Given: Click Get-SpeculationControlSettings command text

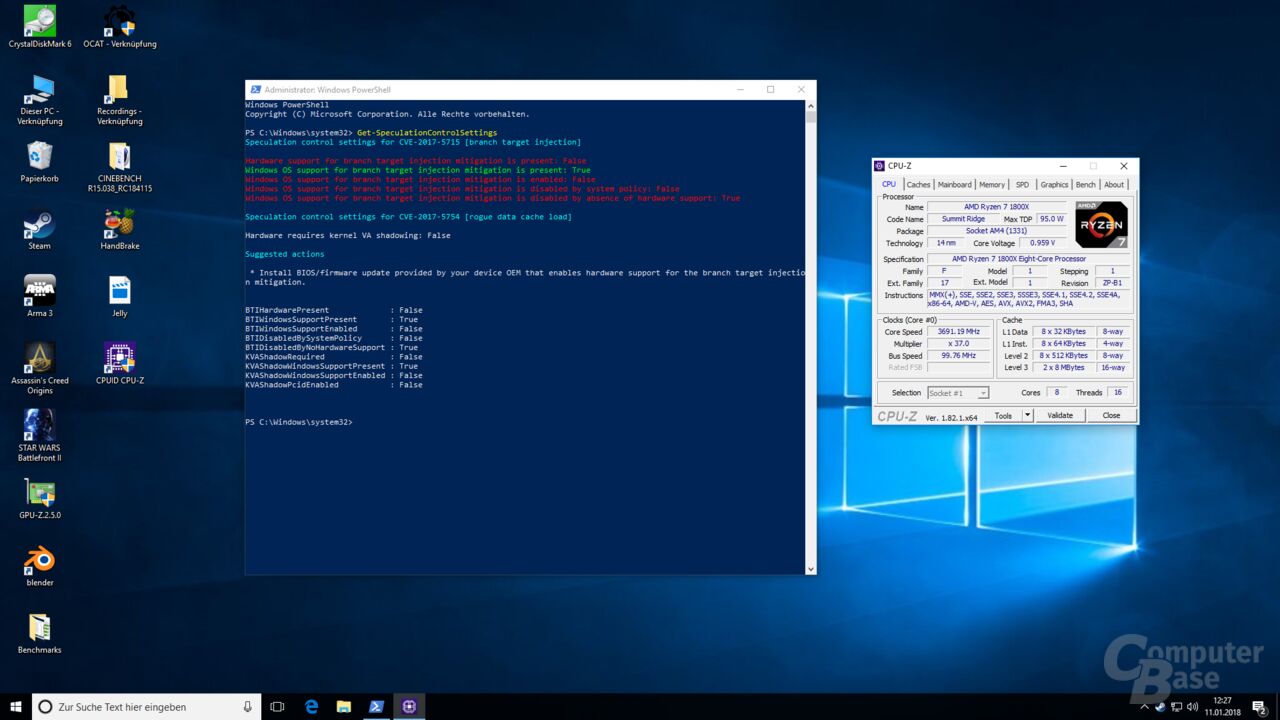Looking at the screenshot, I should pyautogui.click(x=427, y=132).
